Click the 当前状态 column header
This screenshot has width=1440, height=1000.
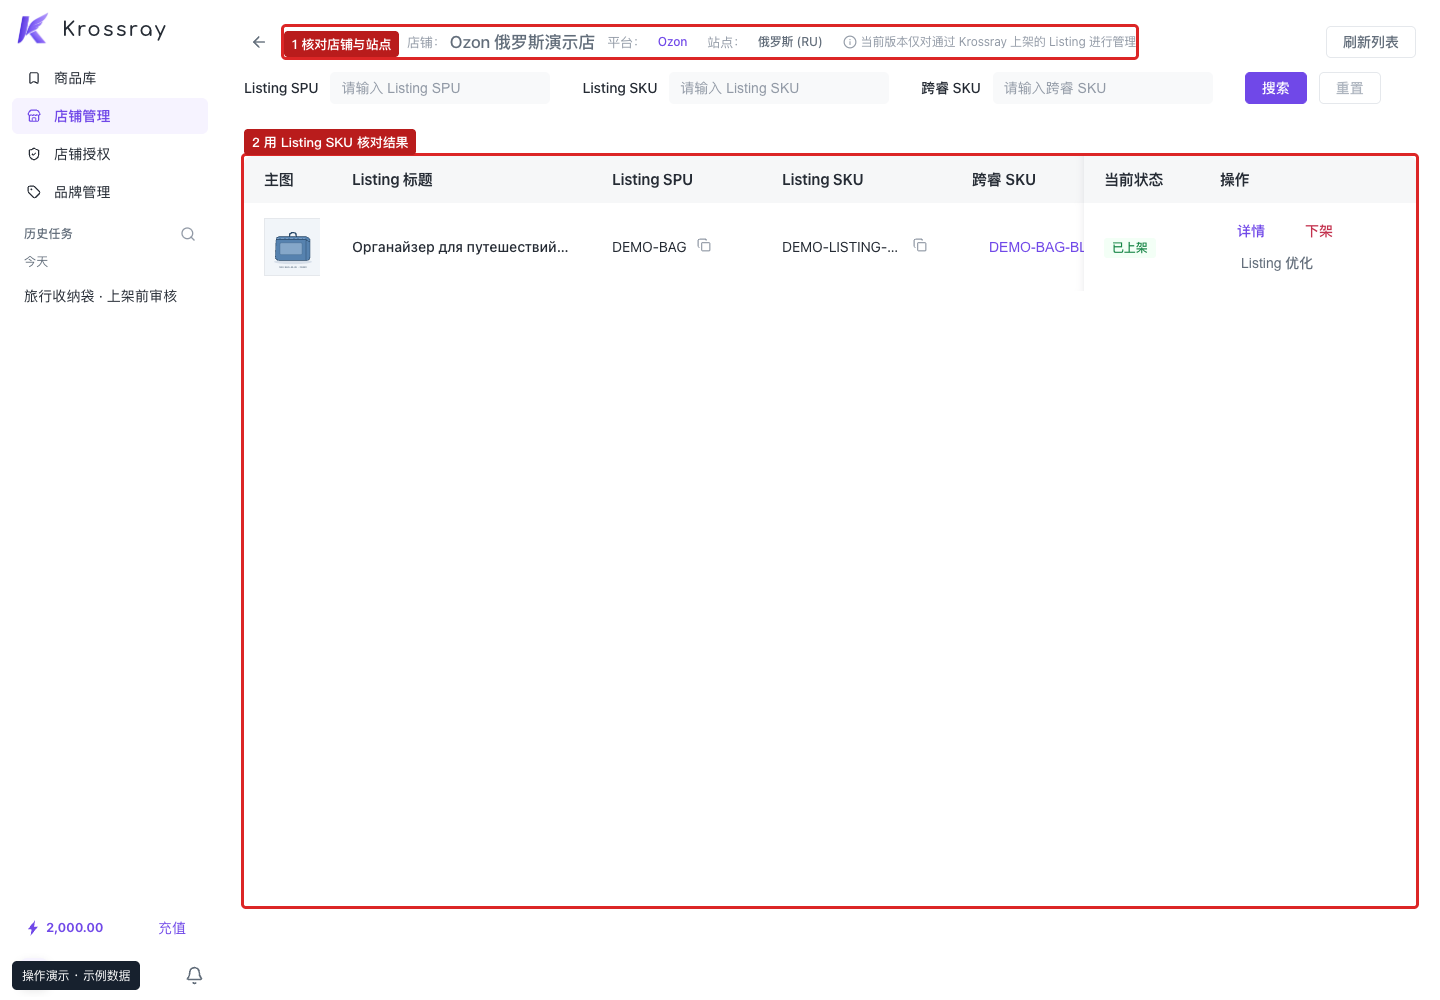(1134, 180)
